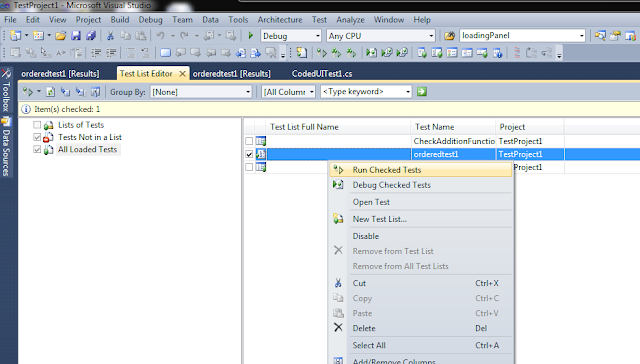
Task: Choose Open Test from context menu
Action: point(421,202)
